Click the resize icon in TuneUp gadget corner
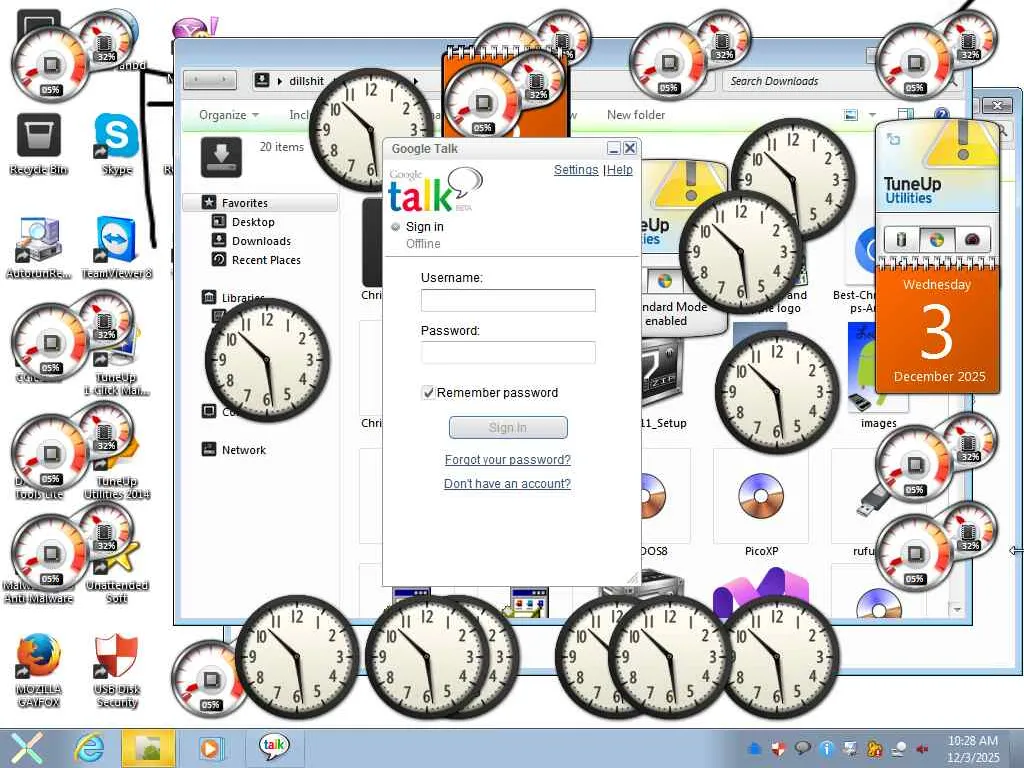 893,139
